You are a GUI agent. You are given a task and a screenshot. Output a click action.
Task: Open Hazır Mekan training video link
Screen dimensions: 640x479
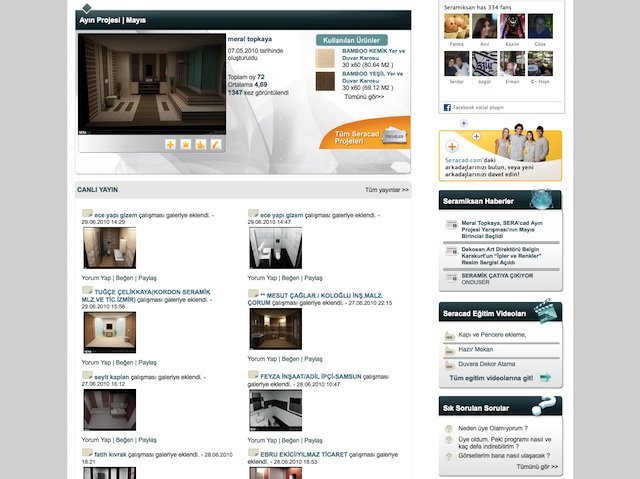point(475,349)
